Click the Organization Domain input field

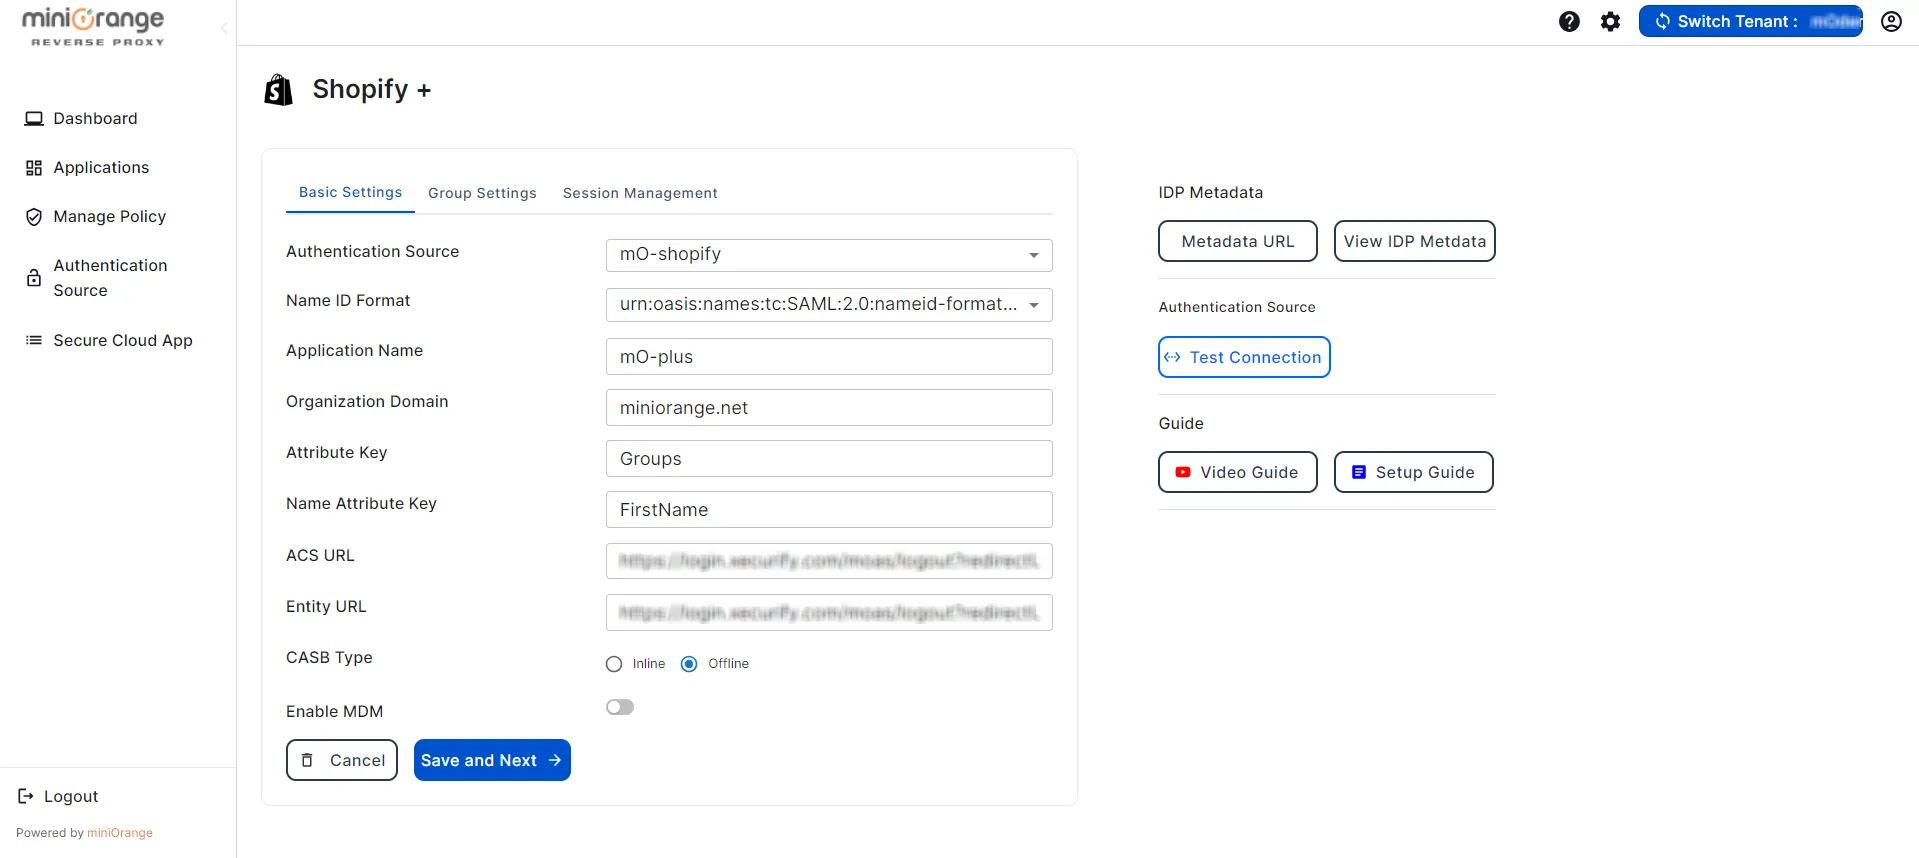(x=829, y=408)
